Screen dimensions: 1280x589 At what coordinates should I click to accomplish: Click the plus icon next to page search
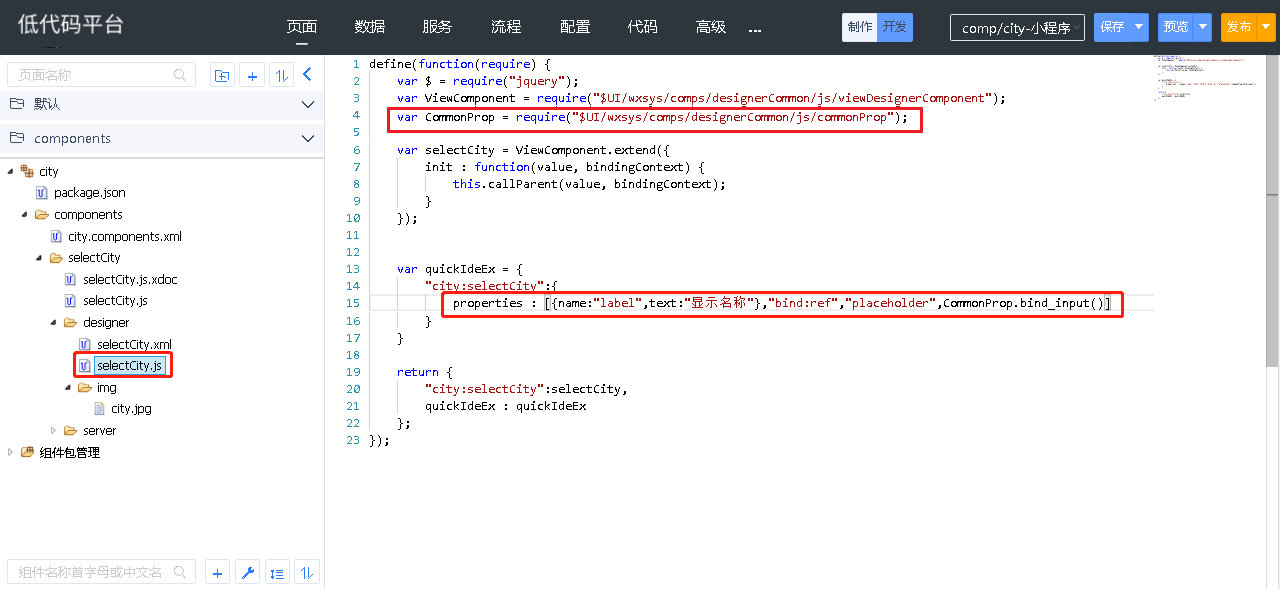click(x=252, y=75)
